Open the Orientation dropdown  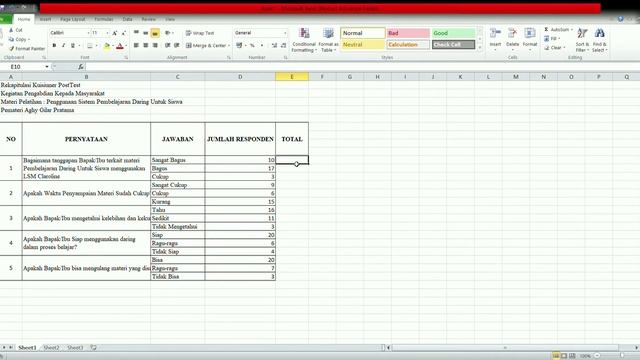[168, 33]
